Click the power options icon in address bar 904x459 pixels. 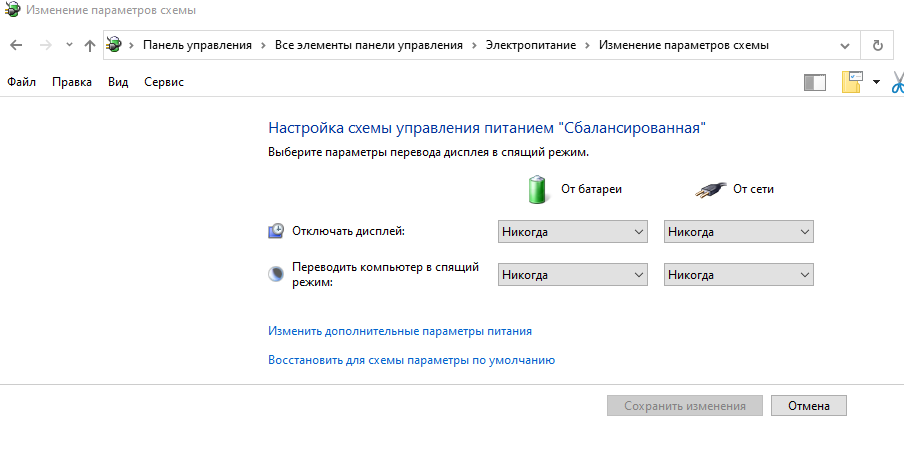coord(115,44)
